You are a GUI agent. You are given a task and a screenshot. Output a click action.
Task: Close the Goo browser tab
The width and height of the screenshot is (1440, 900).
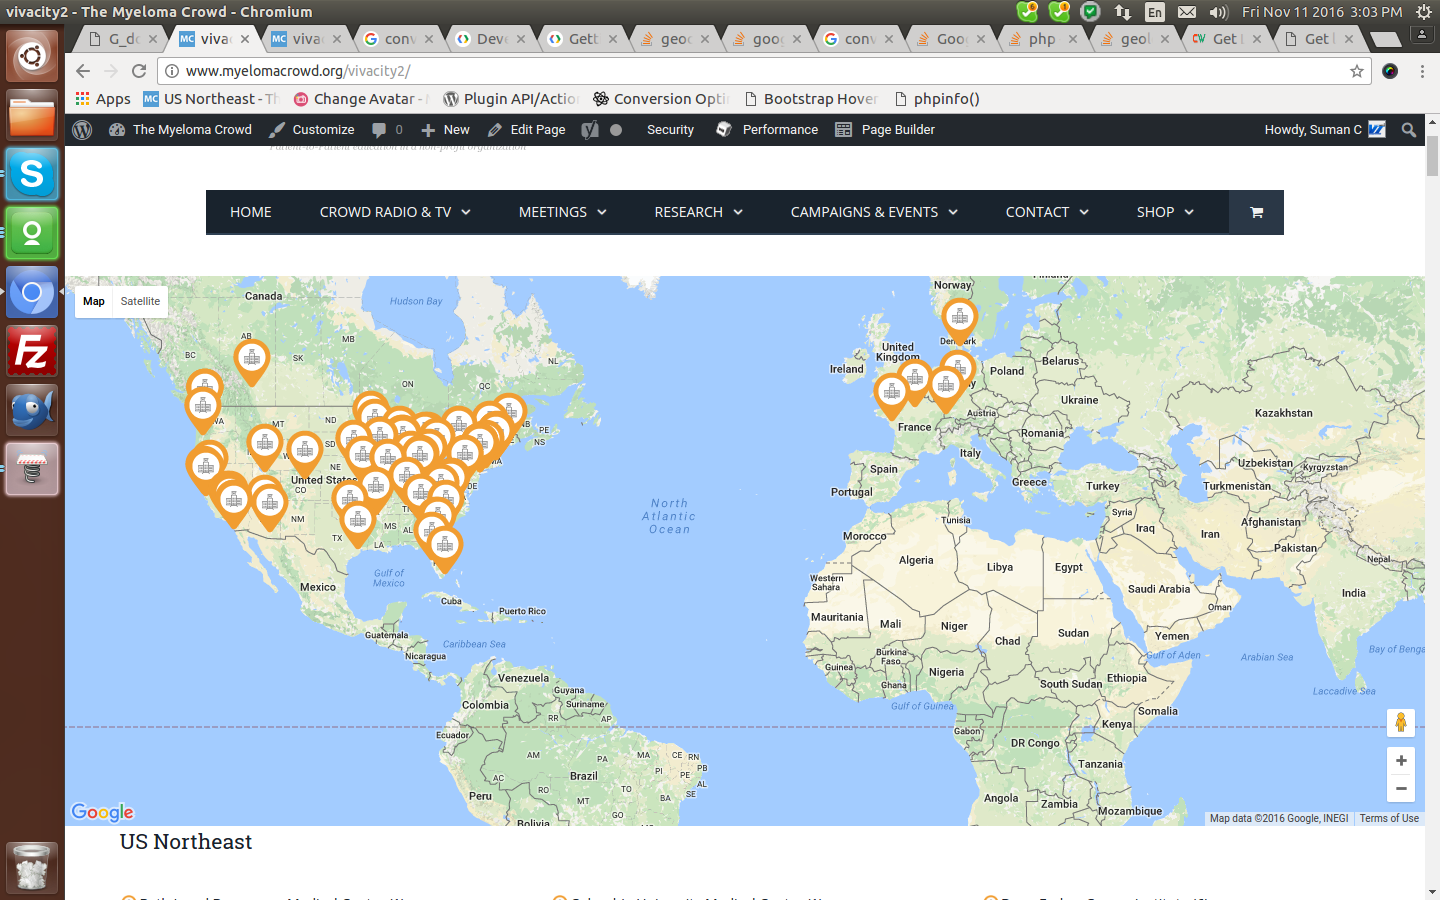(981, 39)
